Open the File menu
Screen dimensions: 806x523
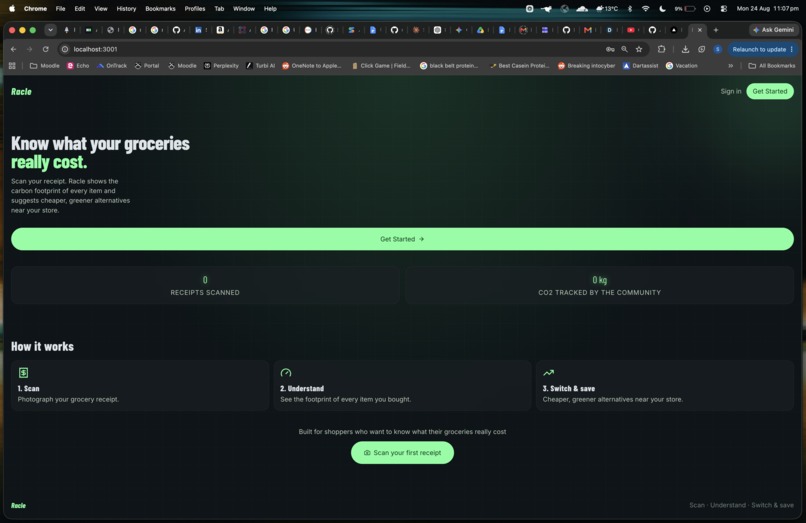click(60, 9)
